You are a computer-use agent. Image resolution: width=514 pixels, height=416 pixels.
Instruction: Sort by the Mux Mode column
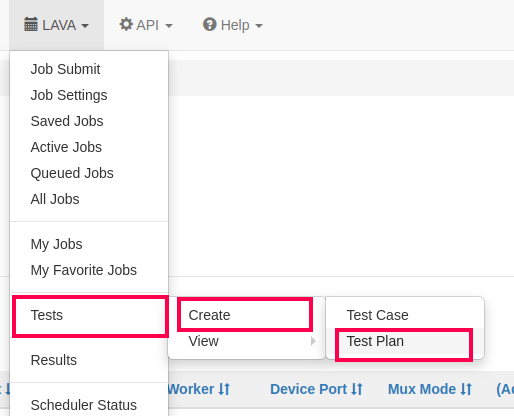pos(430,389)
